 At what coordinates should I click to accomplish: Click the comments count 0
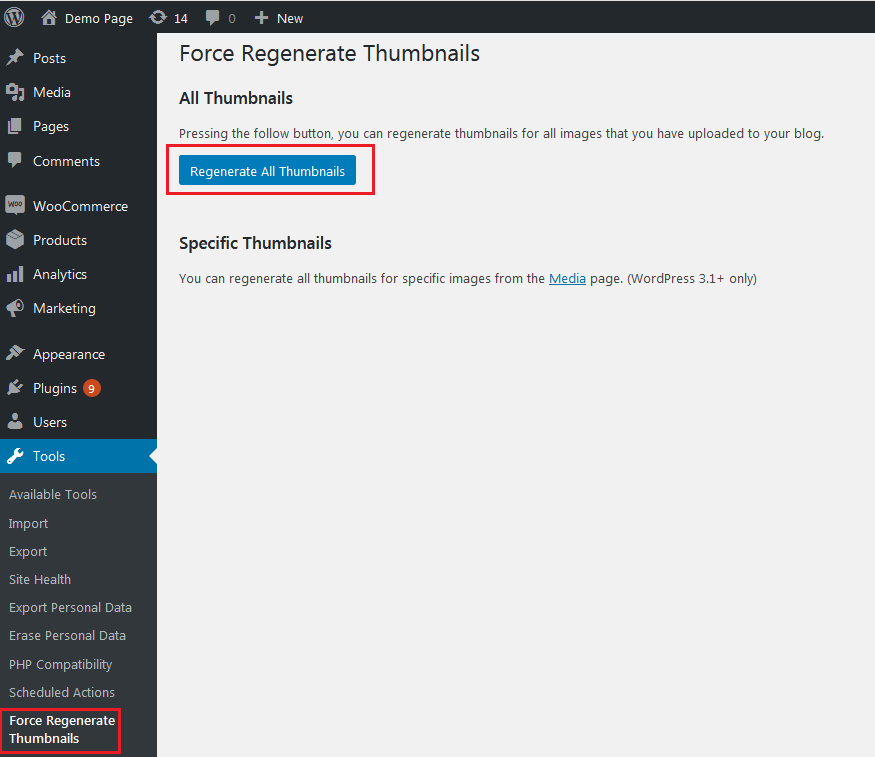click(x=232, y=18)
